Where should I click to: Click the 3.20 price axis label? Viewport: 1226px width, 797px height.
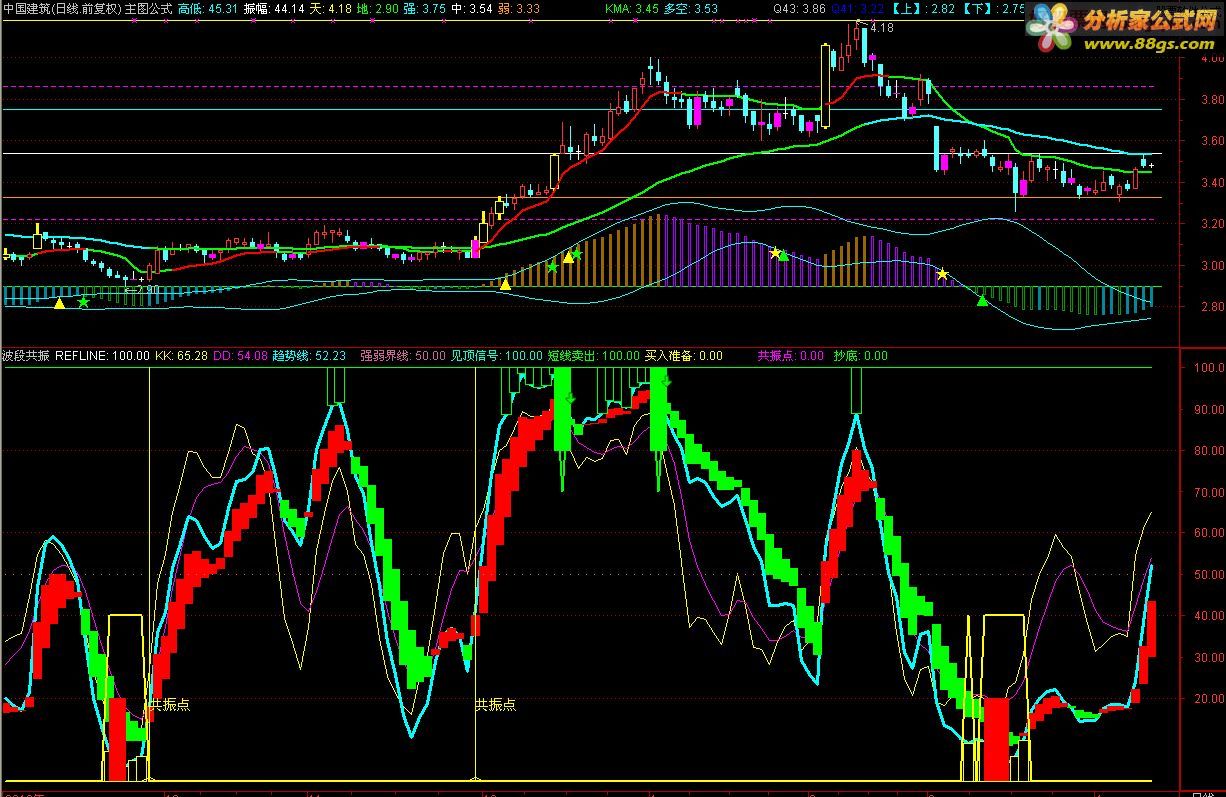pos(1211,224)
